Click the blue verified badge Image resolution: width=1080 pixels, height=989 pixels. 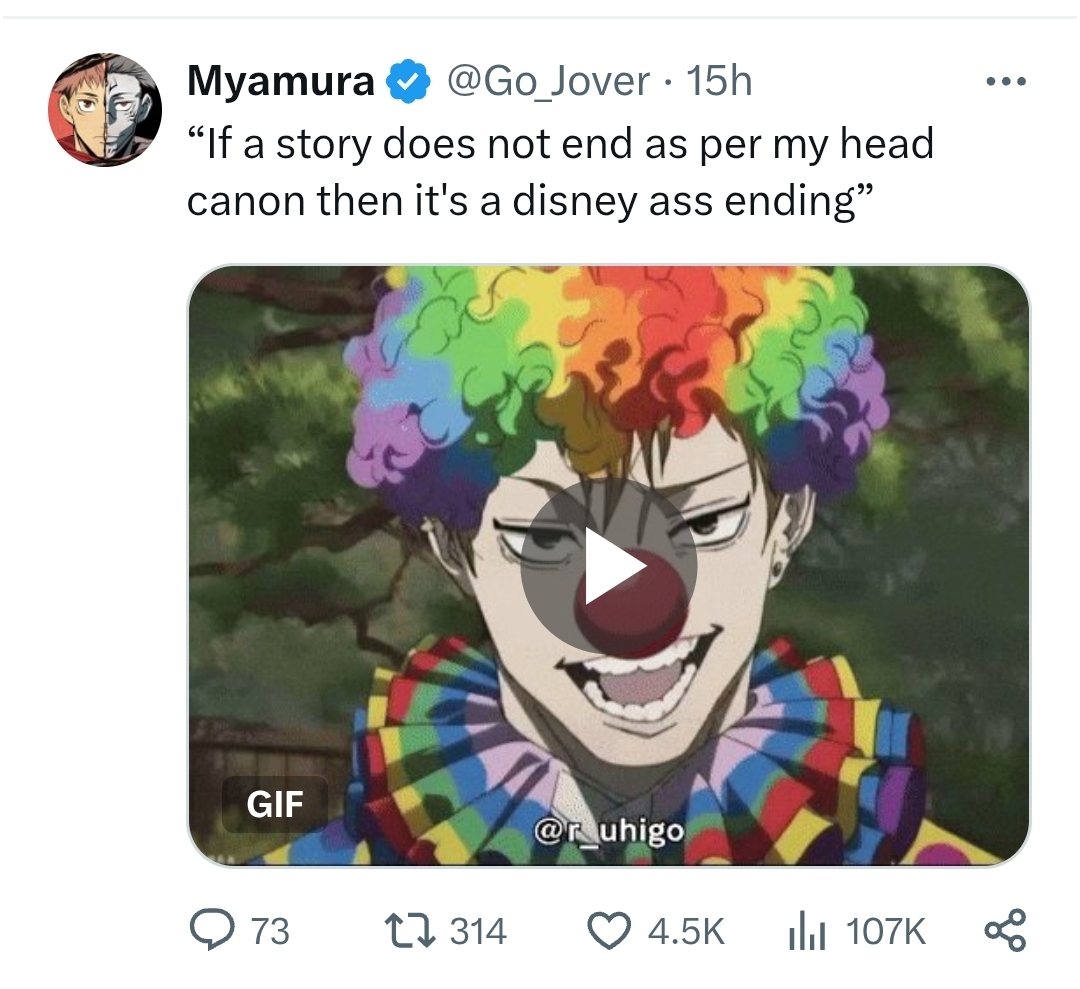coord(408,81)
